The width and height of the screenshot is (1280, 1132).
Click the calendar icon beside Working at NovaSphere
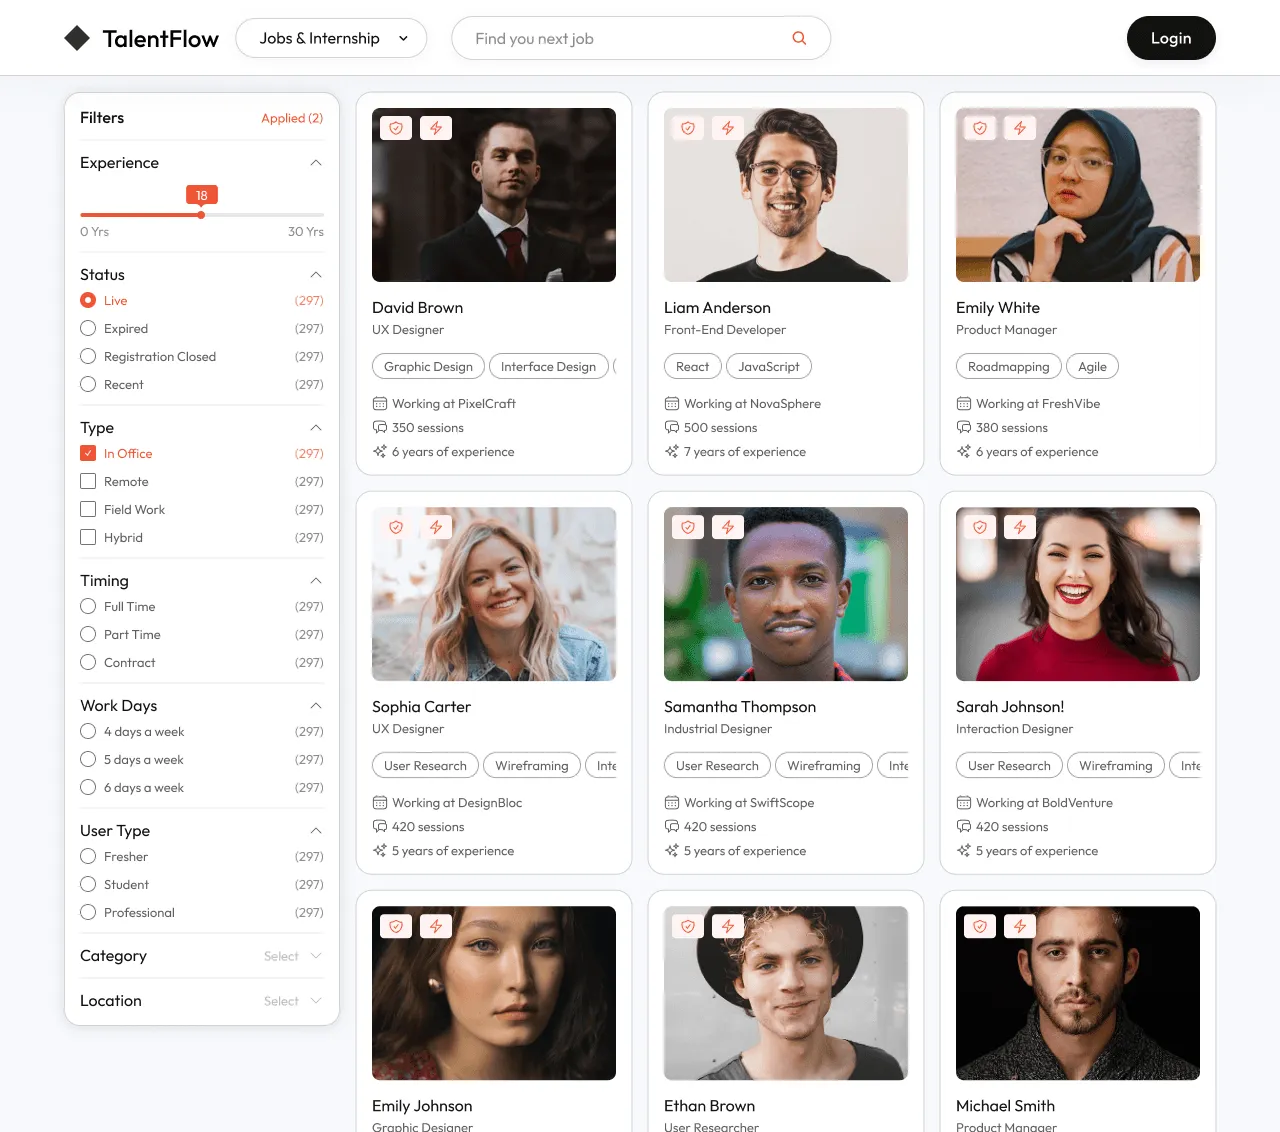pos(671,403)
